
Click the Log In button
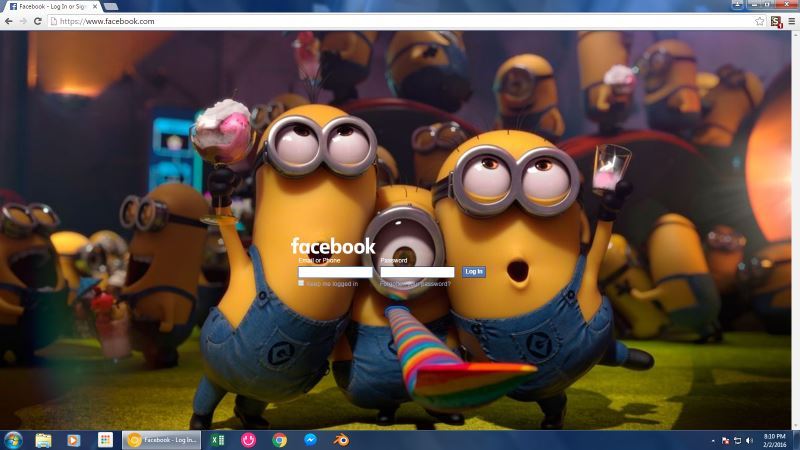(474, 272)
